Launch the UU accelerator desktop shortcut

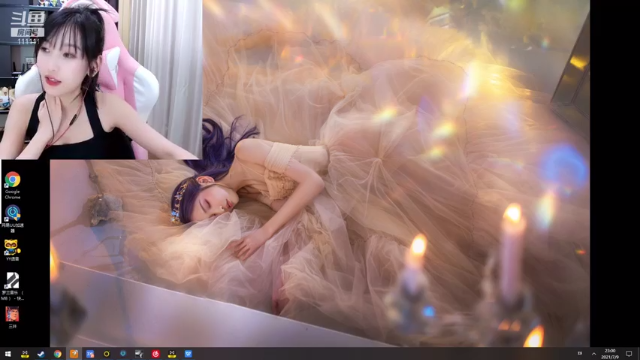coord(13,219)
